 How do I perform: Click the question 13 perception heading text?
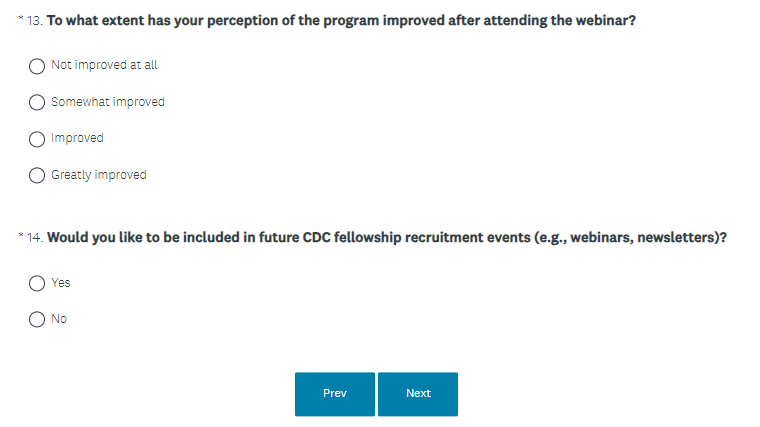tap(340, 21)
